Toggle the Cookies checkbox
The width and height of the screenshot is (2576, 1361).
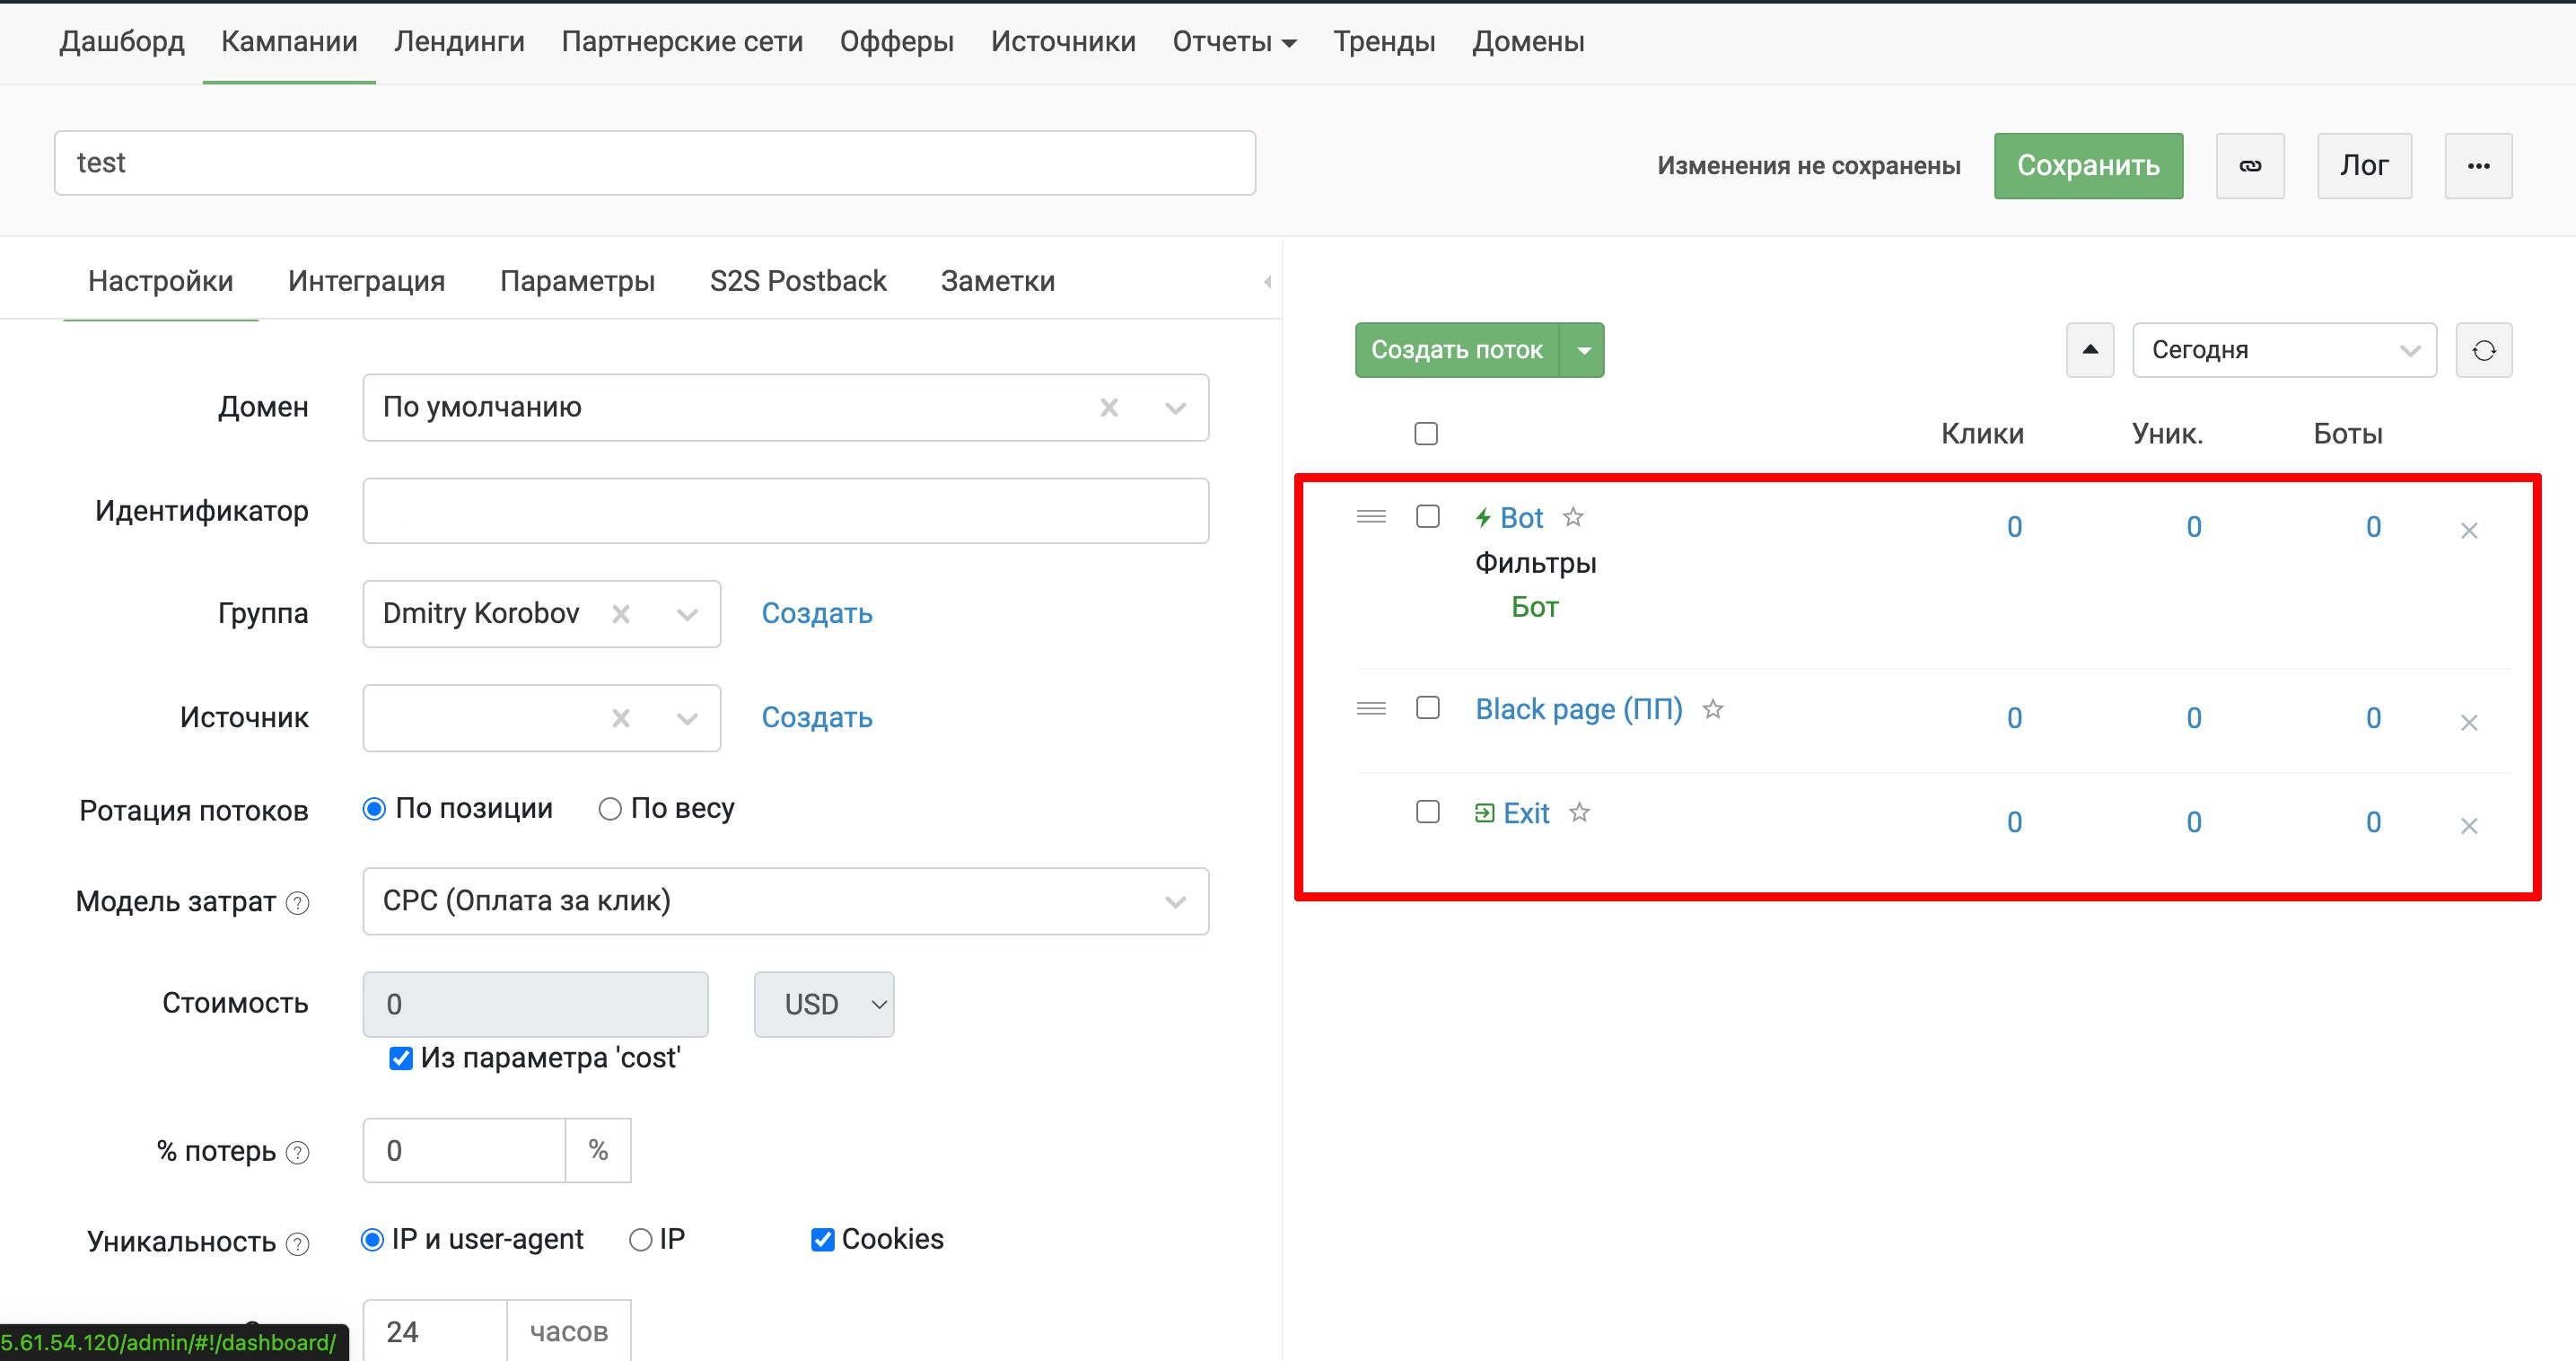click(x=823, y=1240)
